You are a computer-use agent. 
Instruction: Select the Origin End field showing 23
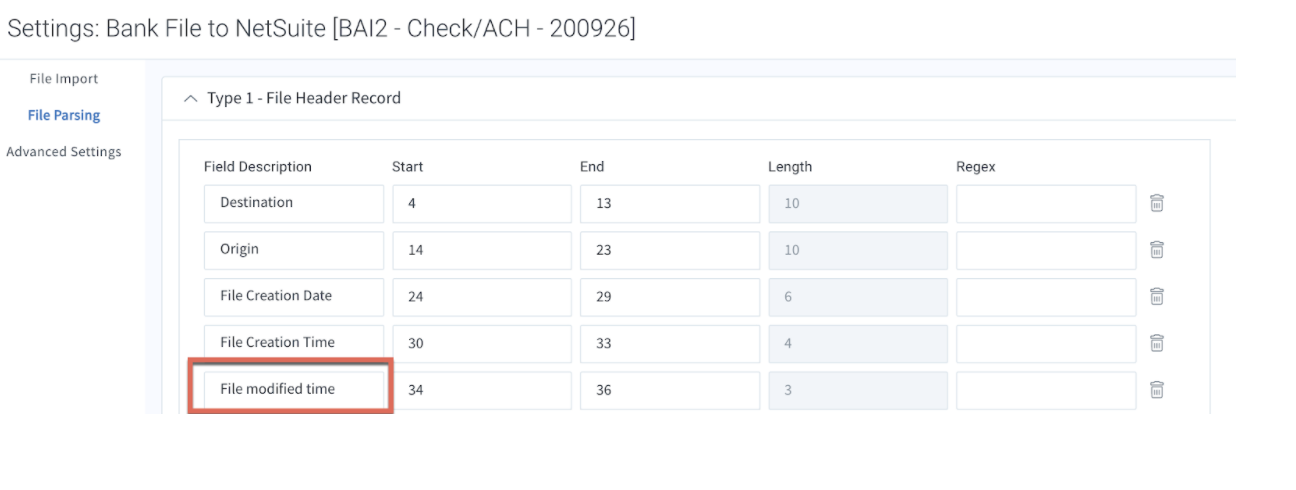pos(670,250)
